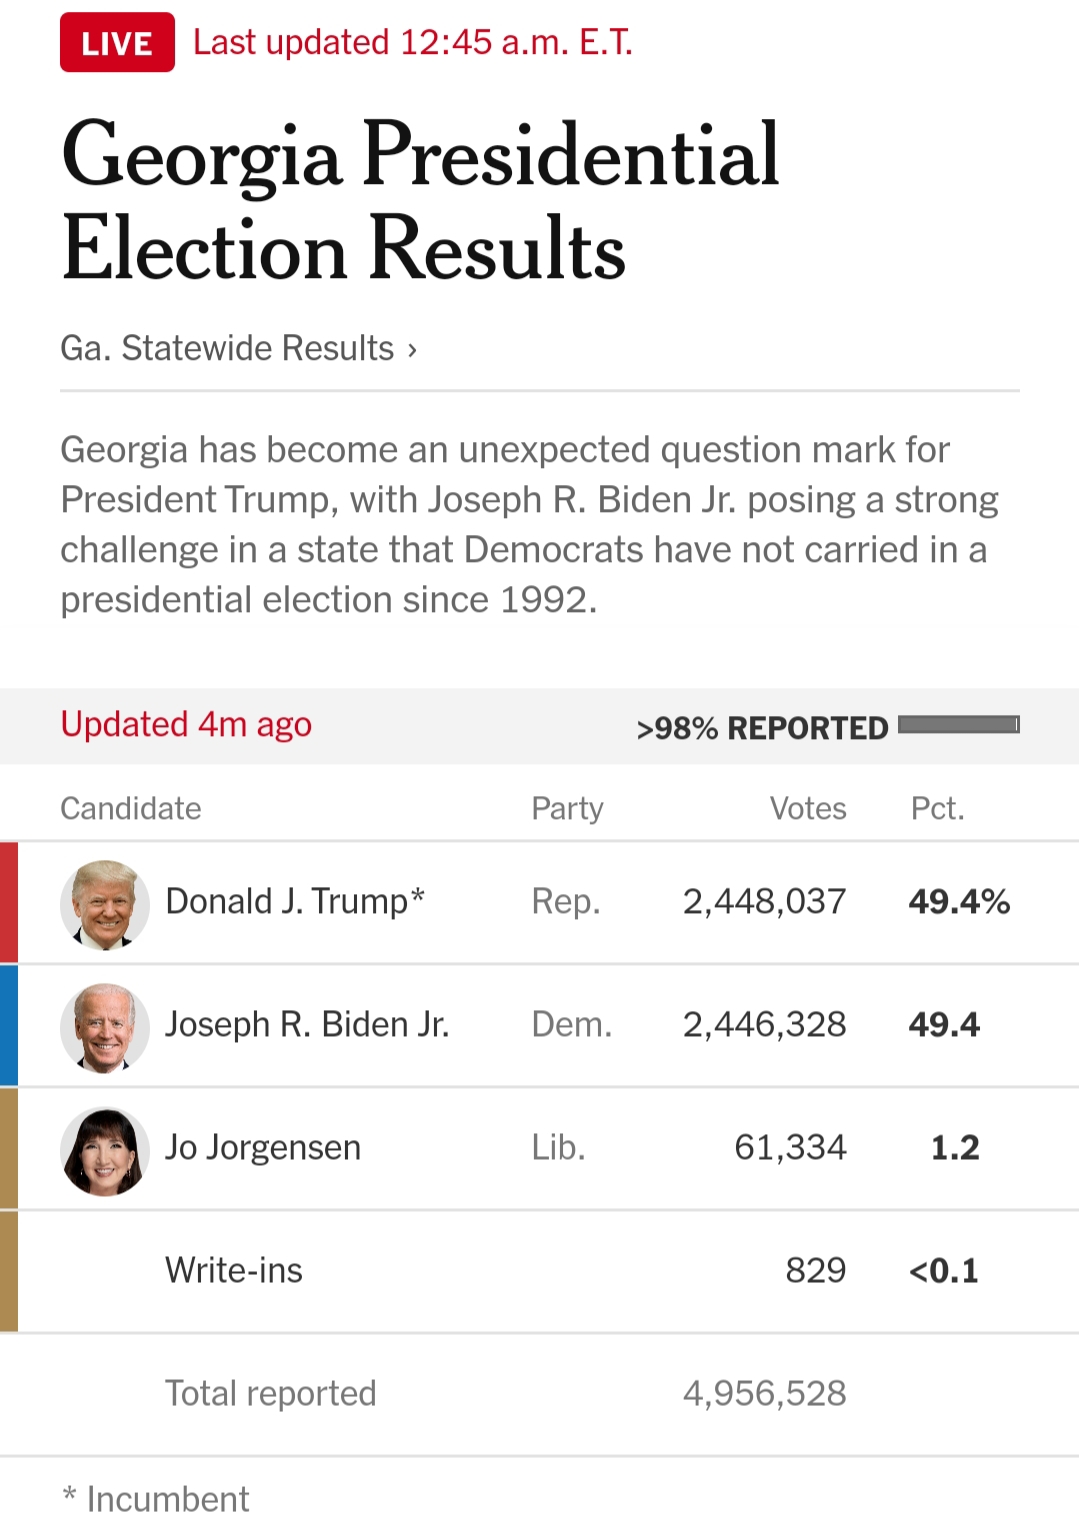Open the Ga. Statewide Results link

point(227,348)
